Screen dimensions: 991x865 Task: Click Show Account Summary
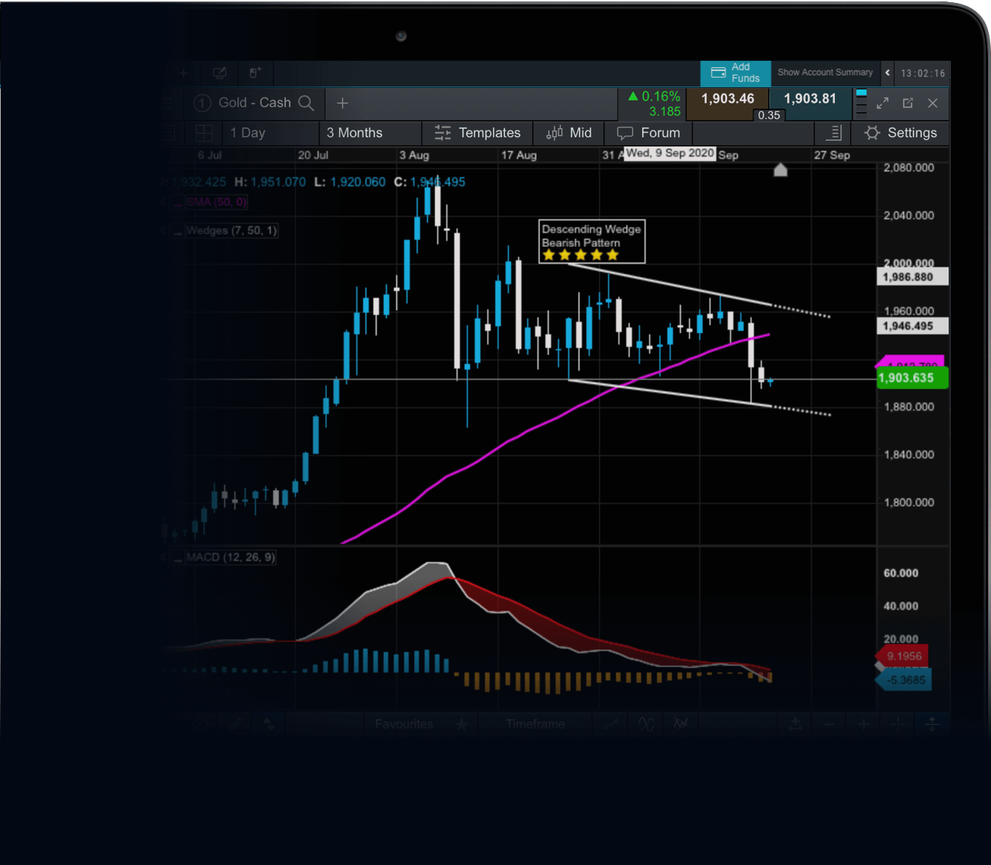(825, 72)
